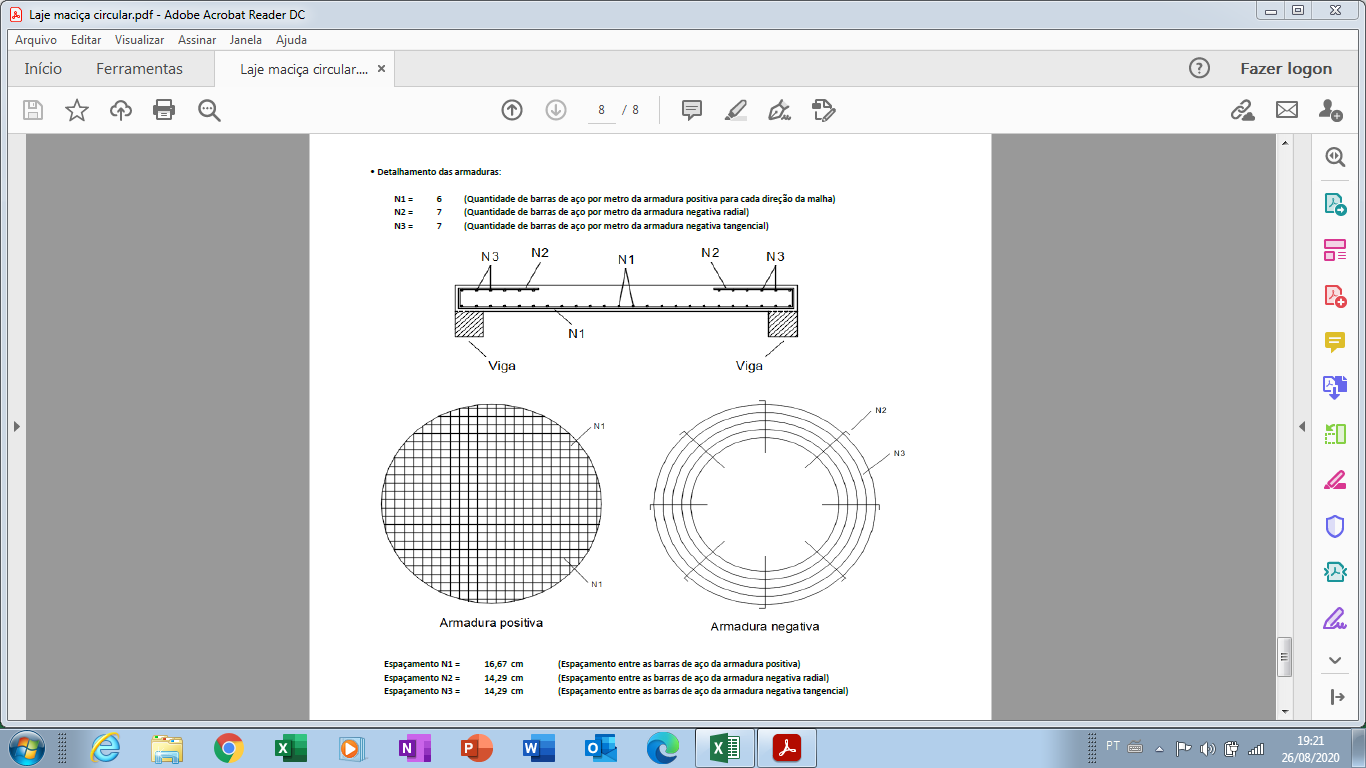The width and height of the screenshot is (1366, 768).
Task: Open the sign document pen tool
Action: tap(780, 110)
